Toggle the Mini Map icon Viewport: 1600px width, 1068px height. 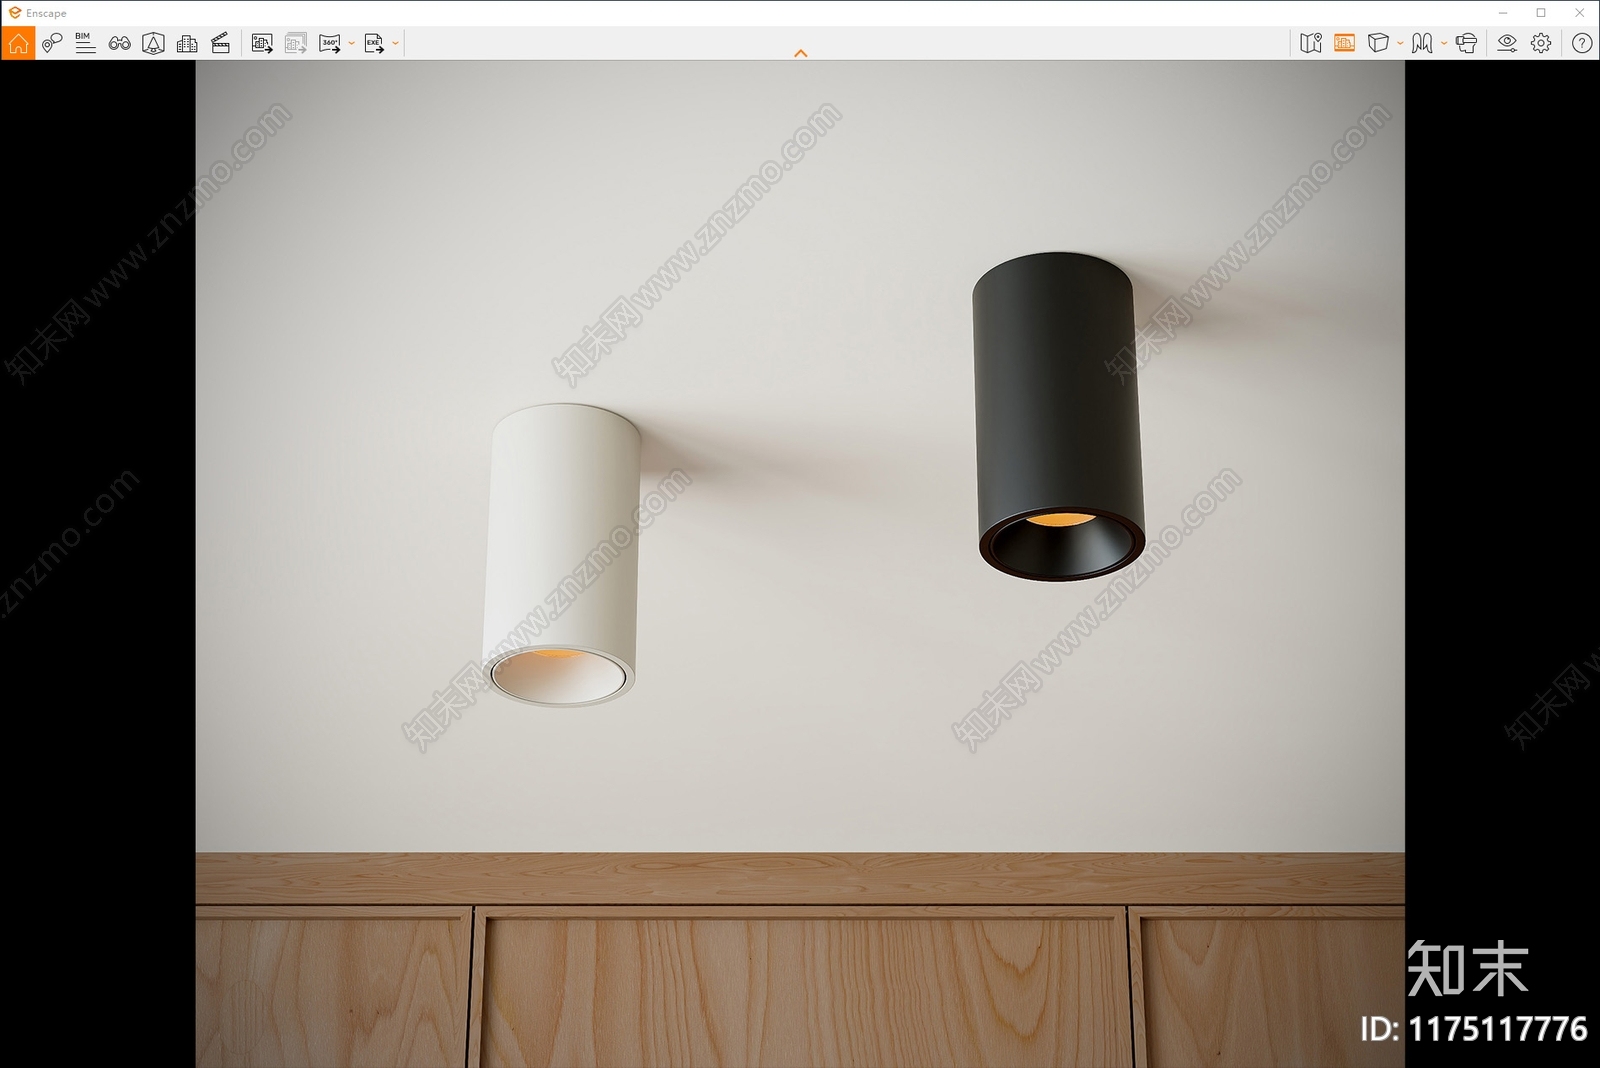click(1311, 43)
